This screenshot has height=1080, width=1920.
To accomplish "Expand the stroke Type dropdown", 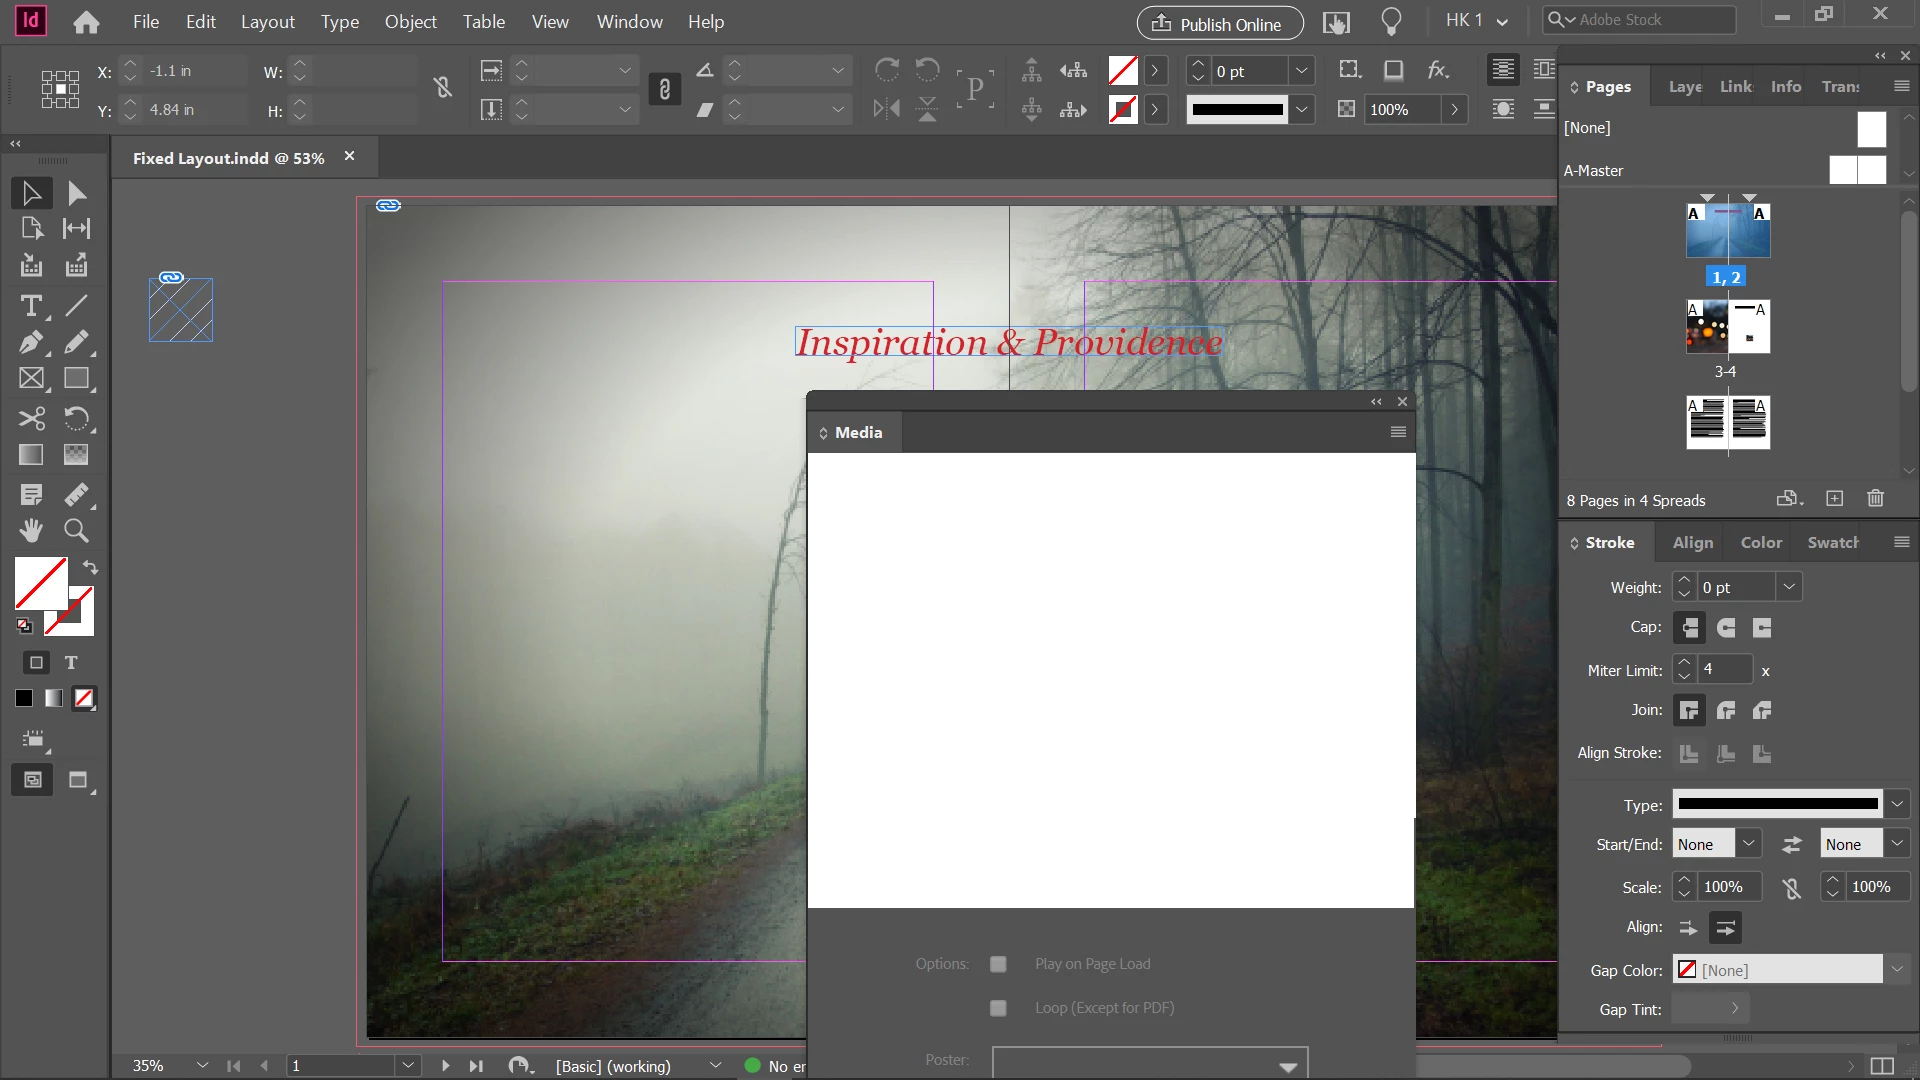I will (x=1896, y=804).
